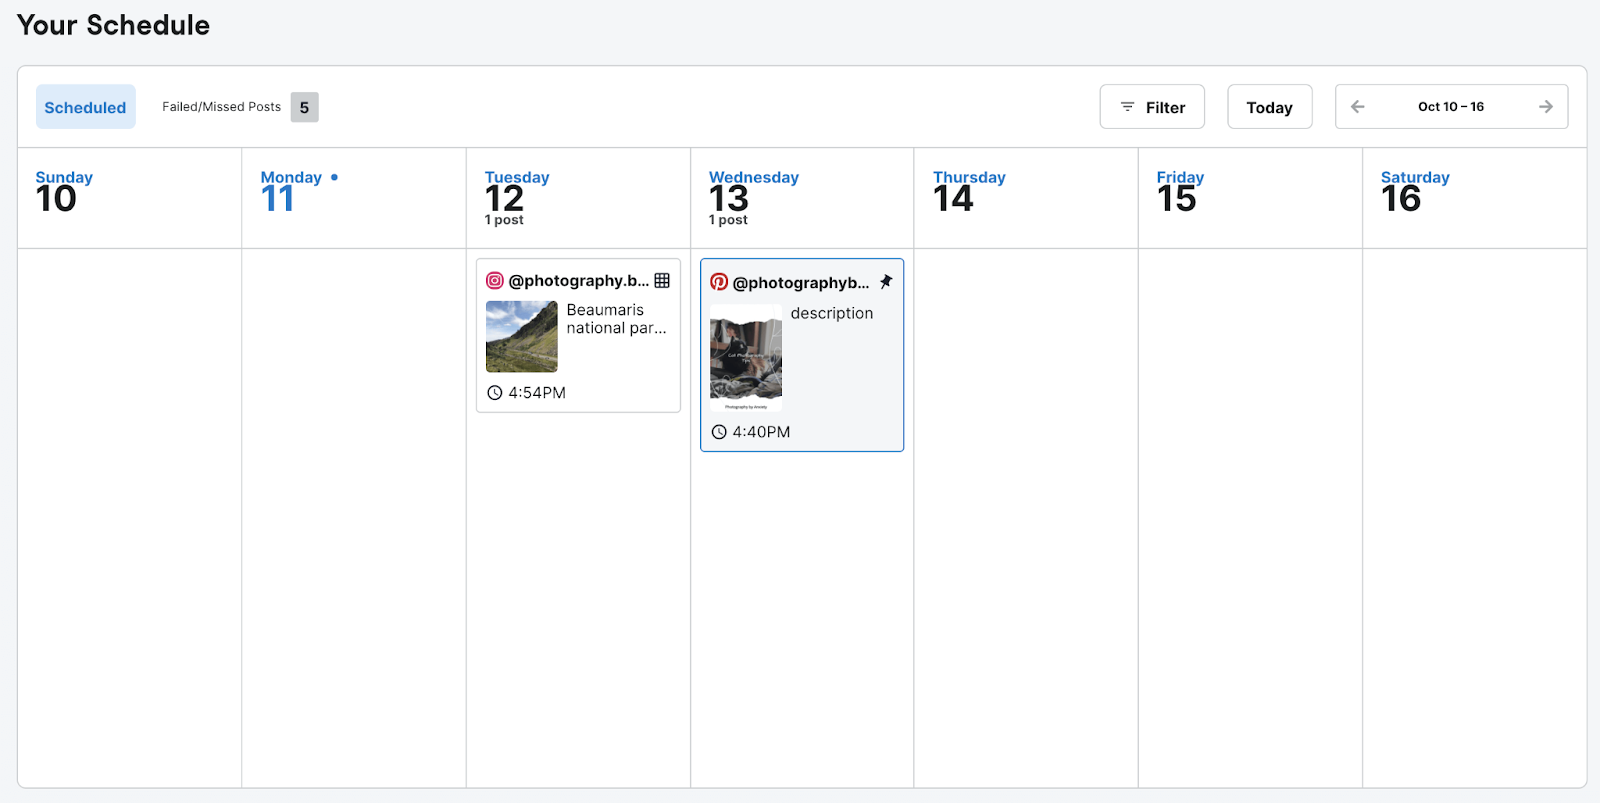Click the clock icon beside 4:40PM
The width and height of the screenshot is (1600, 803).
[718, 432]
